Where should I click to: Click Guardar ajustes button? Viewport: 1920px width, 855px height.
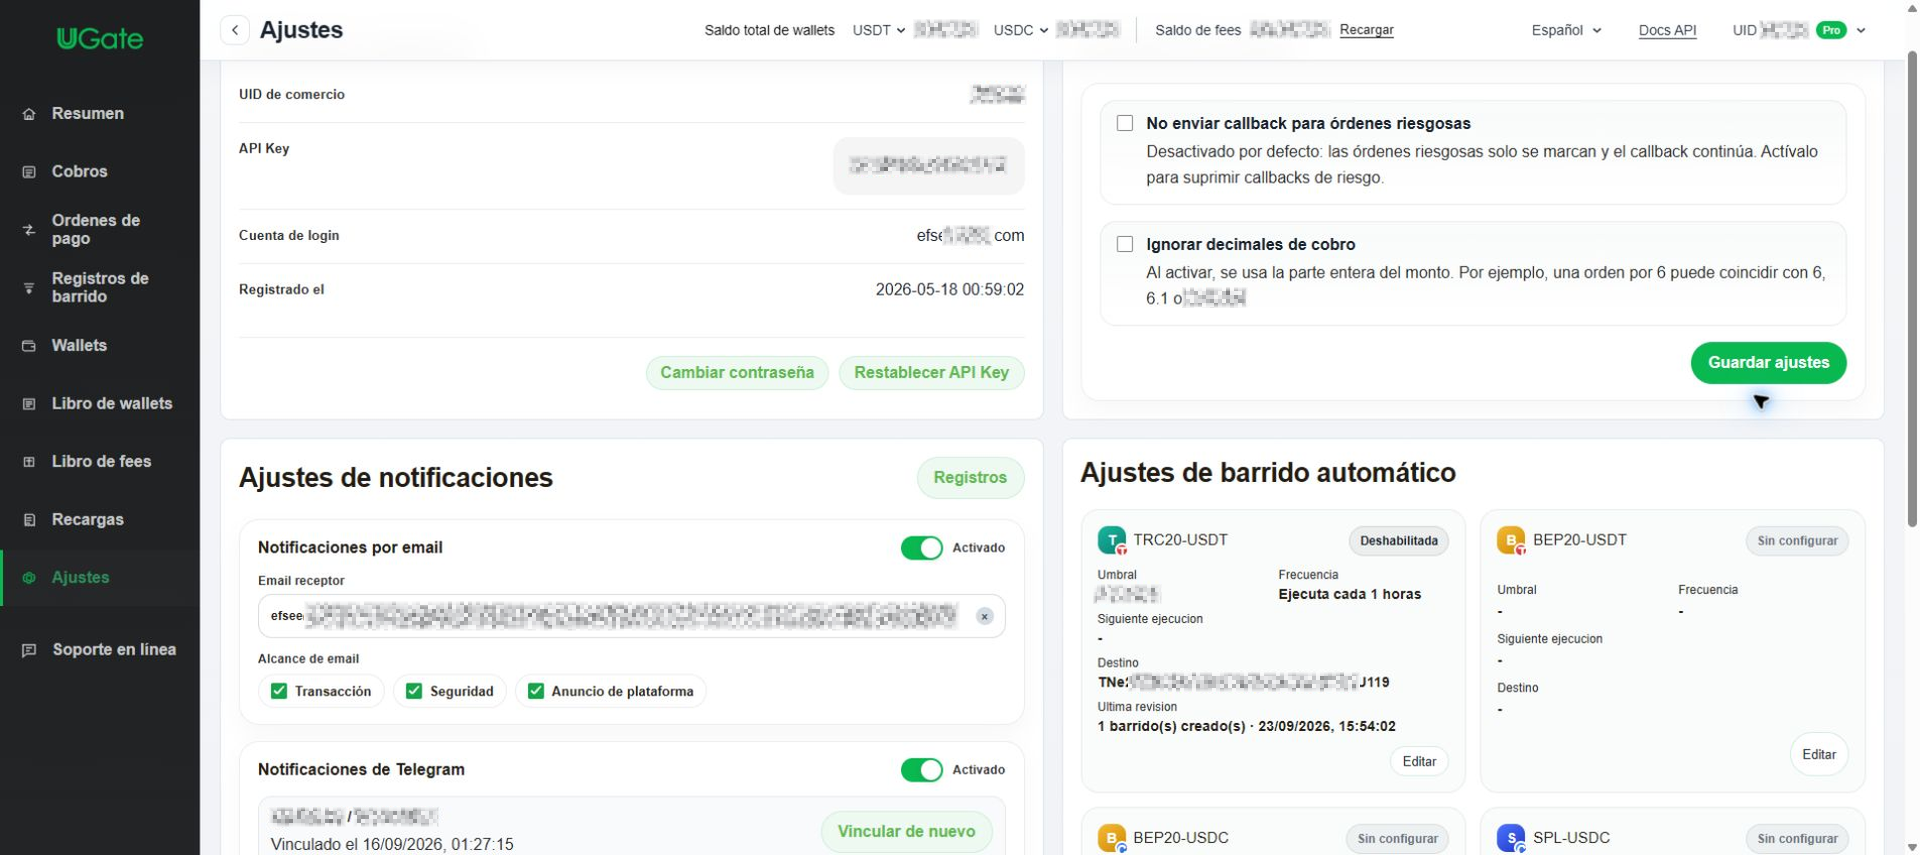[x=1768, y=363]
